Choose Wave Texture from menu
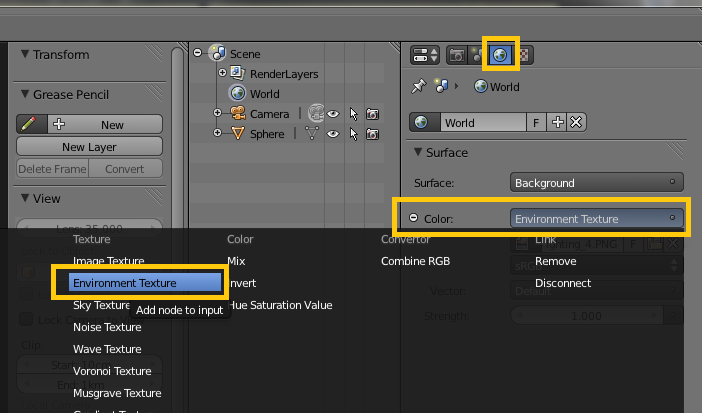Image resolution: width=702 pixels, height=413 pixels. point(107,349)
